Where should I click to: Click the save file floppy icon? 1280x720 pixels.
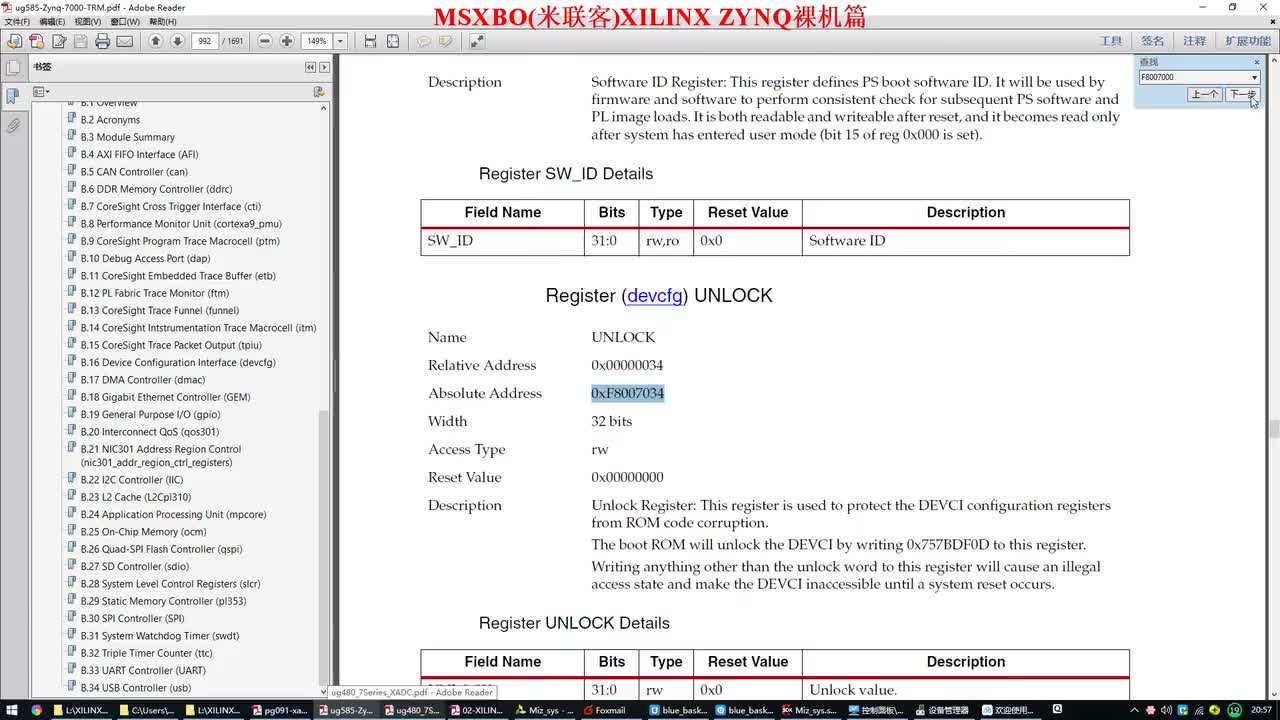coord(80,41)
